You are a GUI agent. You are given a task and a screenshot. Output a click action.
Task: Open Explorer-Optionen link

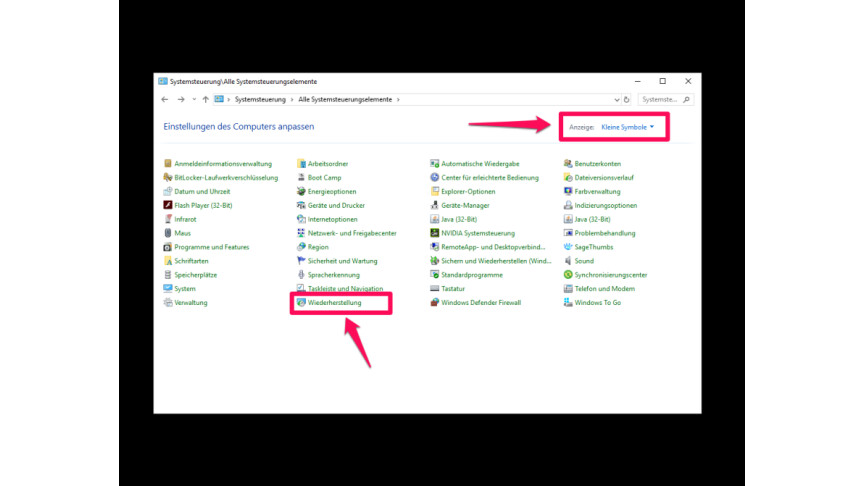coord(468,191)
